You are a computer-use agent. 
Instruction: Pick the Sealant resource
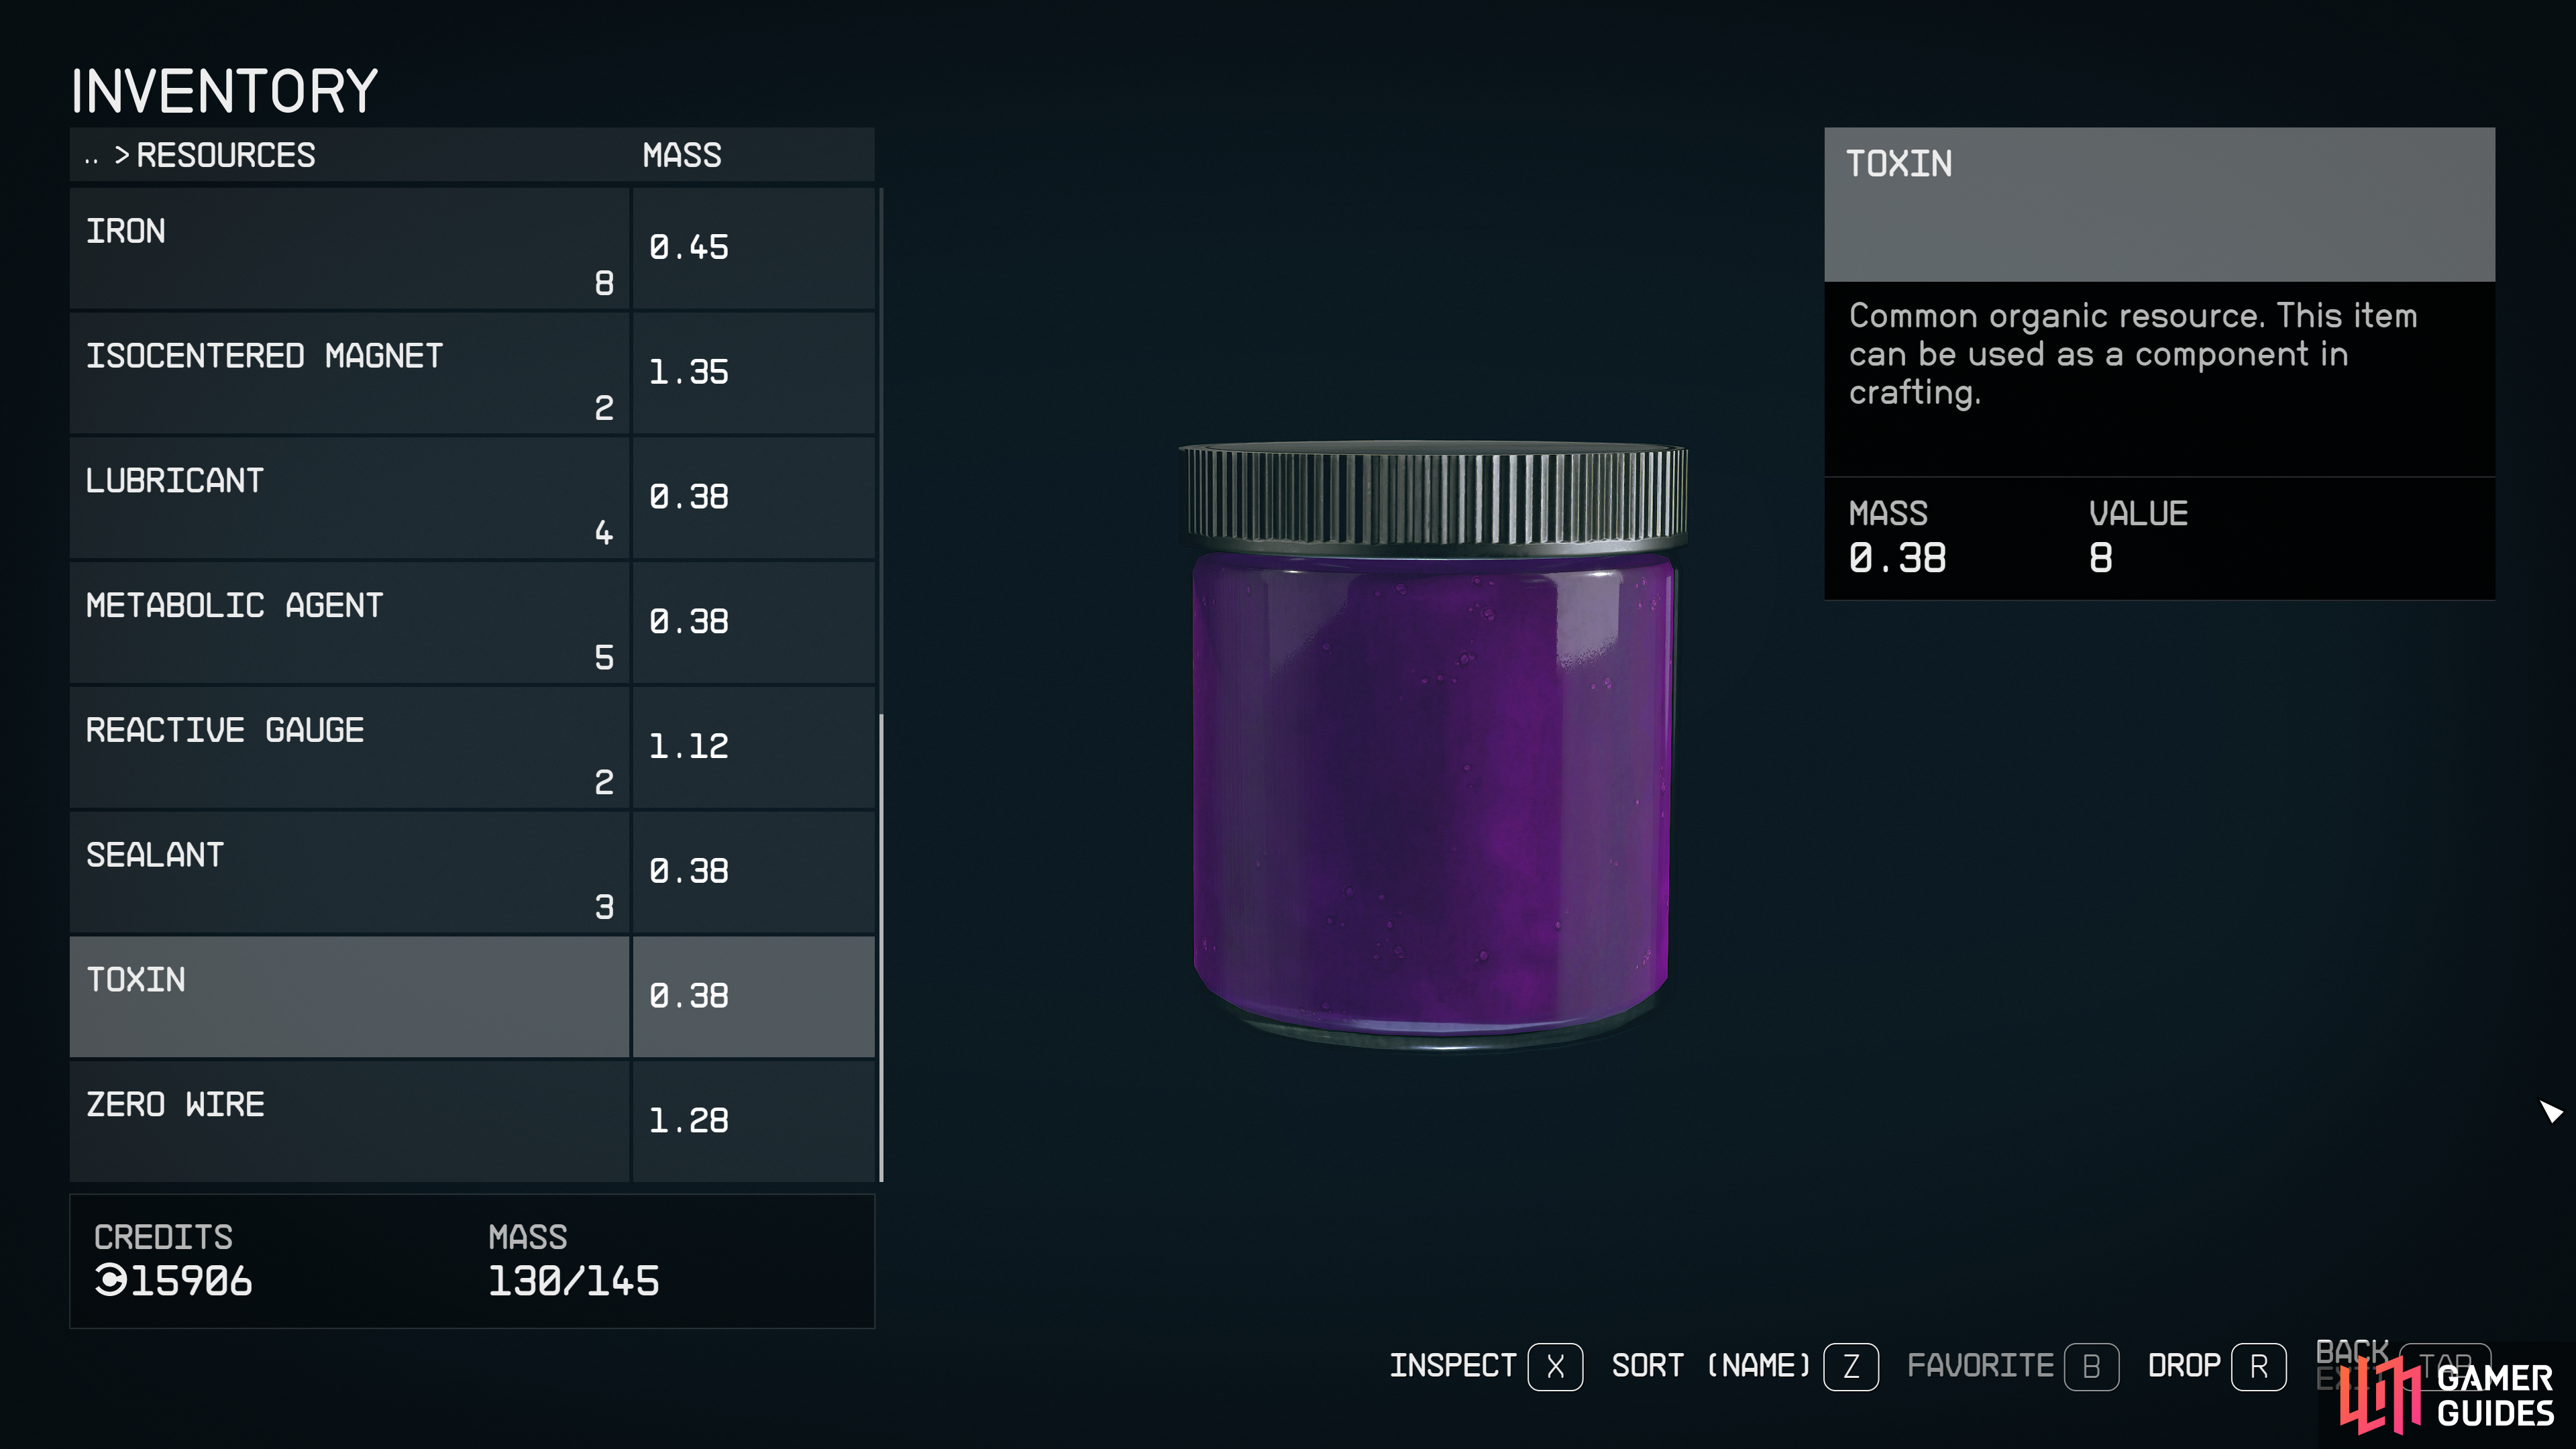pos(472,872)
